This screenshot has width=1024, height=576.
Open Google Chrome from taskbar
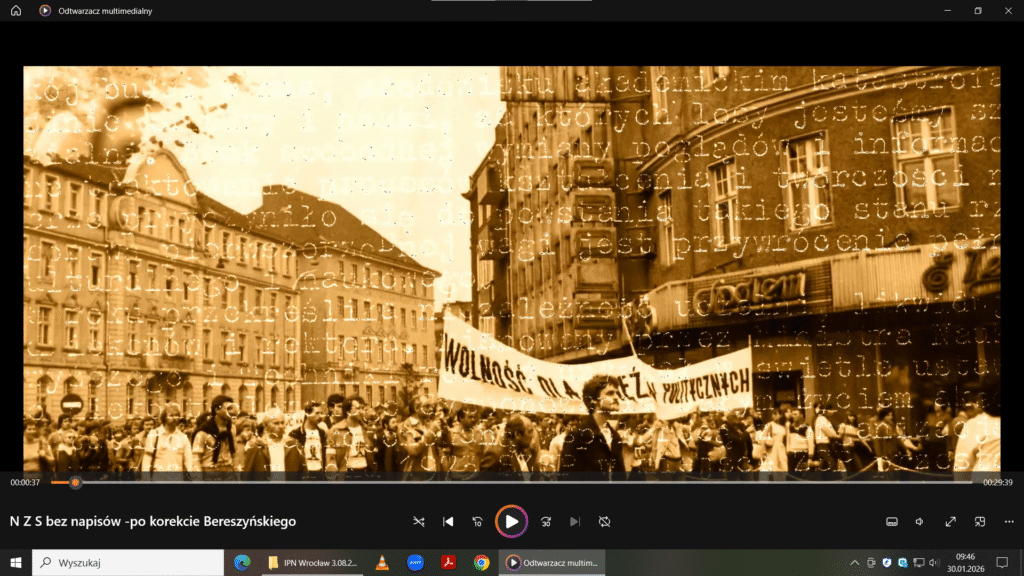coord(481,563)
